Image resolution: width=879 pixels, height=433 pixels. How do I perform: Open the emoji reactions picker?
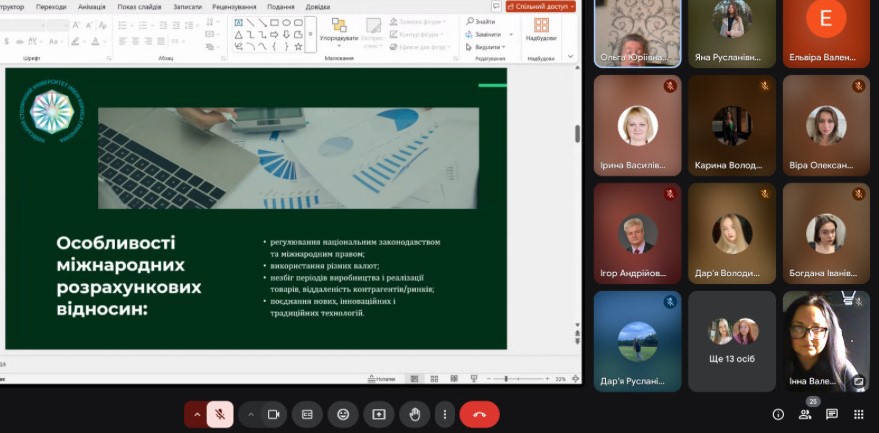tap(343, 414)
